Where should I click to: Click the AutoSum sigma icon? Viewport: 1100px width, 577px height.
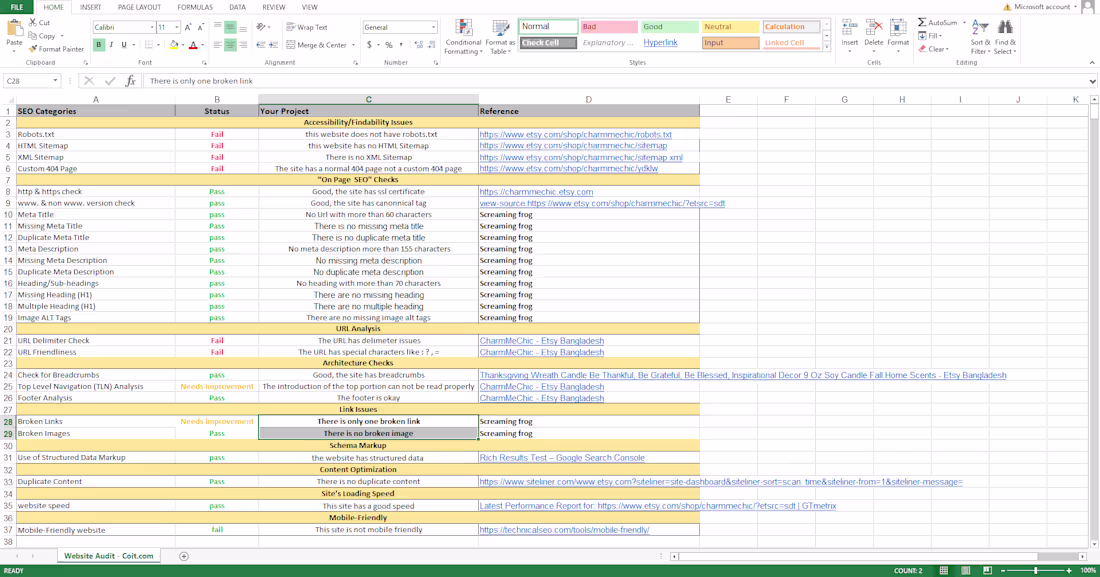922,22
